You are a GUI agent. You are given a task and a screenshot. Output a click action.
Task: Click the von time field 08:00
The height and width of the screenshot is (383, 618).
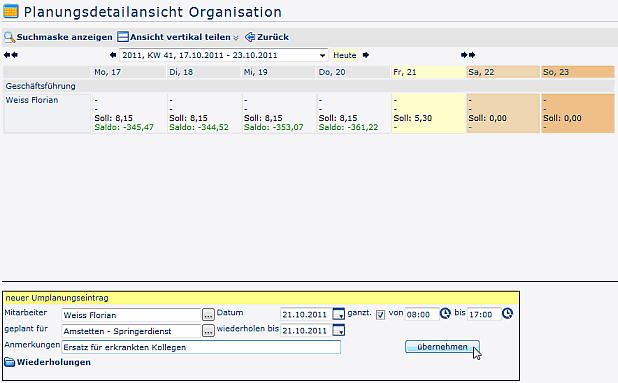tap(422, 314)
